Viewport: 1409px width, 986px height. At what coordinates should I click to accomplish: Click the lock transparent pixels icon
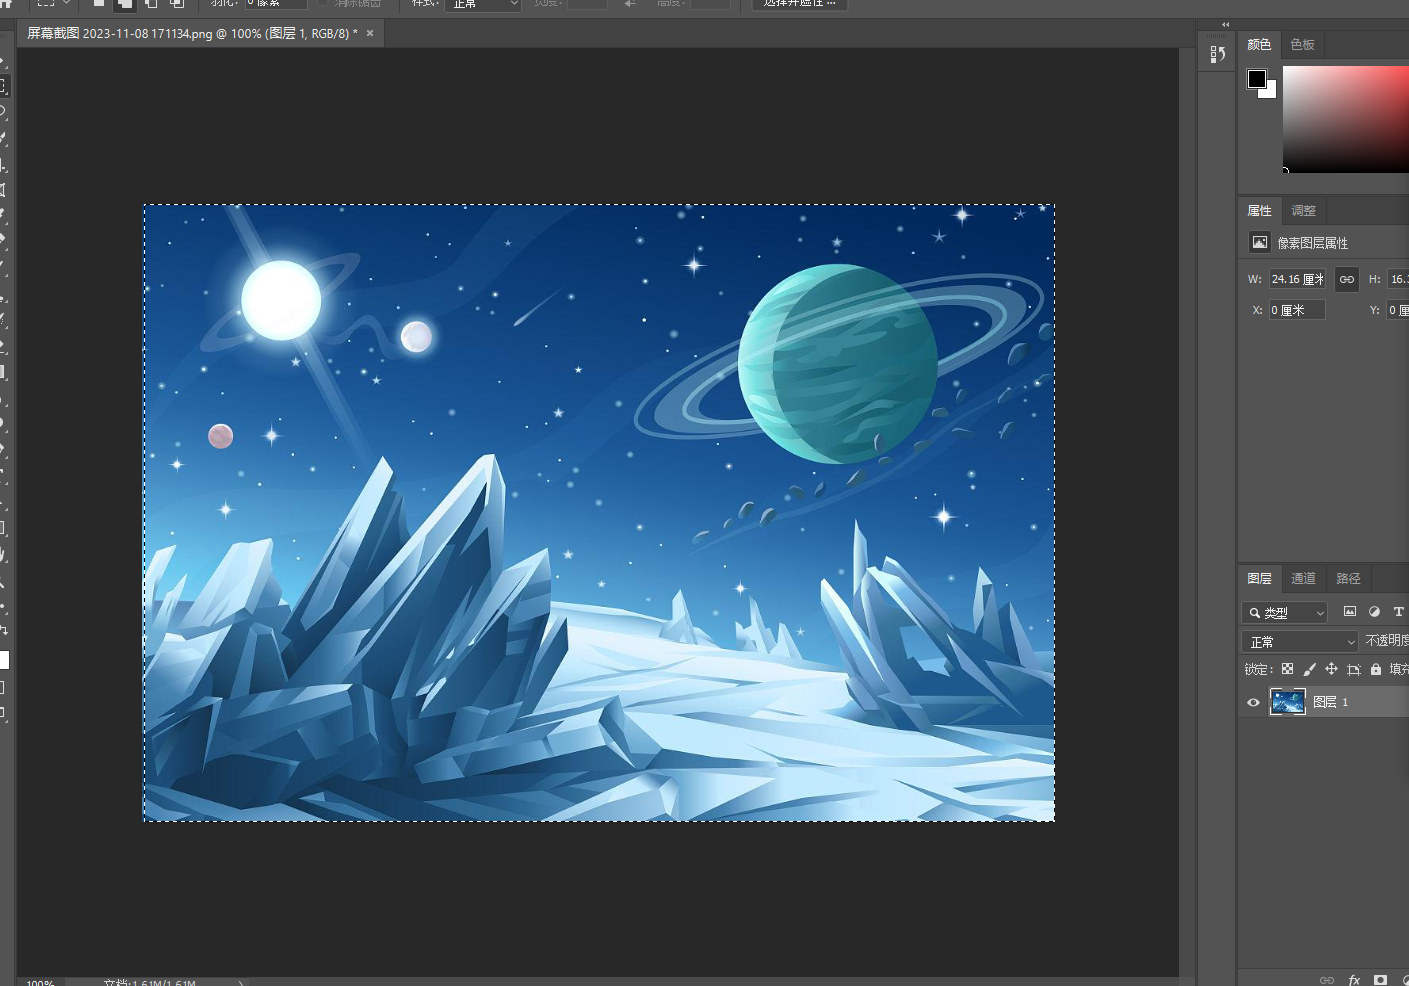pos(1288,669)
